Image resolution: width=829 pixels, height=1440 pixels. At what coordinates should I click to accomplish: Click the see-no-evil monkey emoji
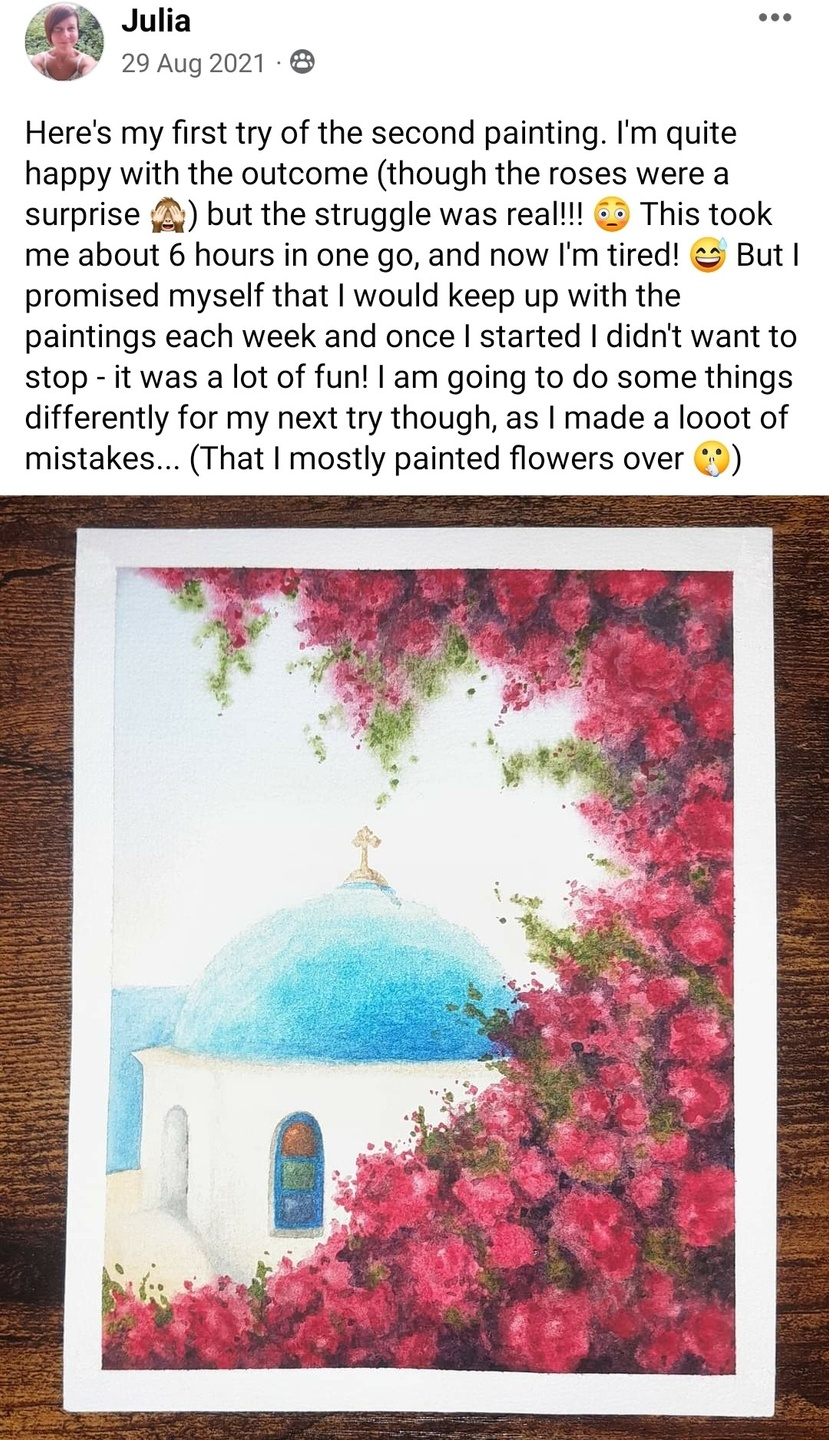pos(167,216)
